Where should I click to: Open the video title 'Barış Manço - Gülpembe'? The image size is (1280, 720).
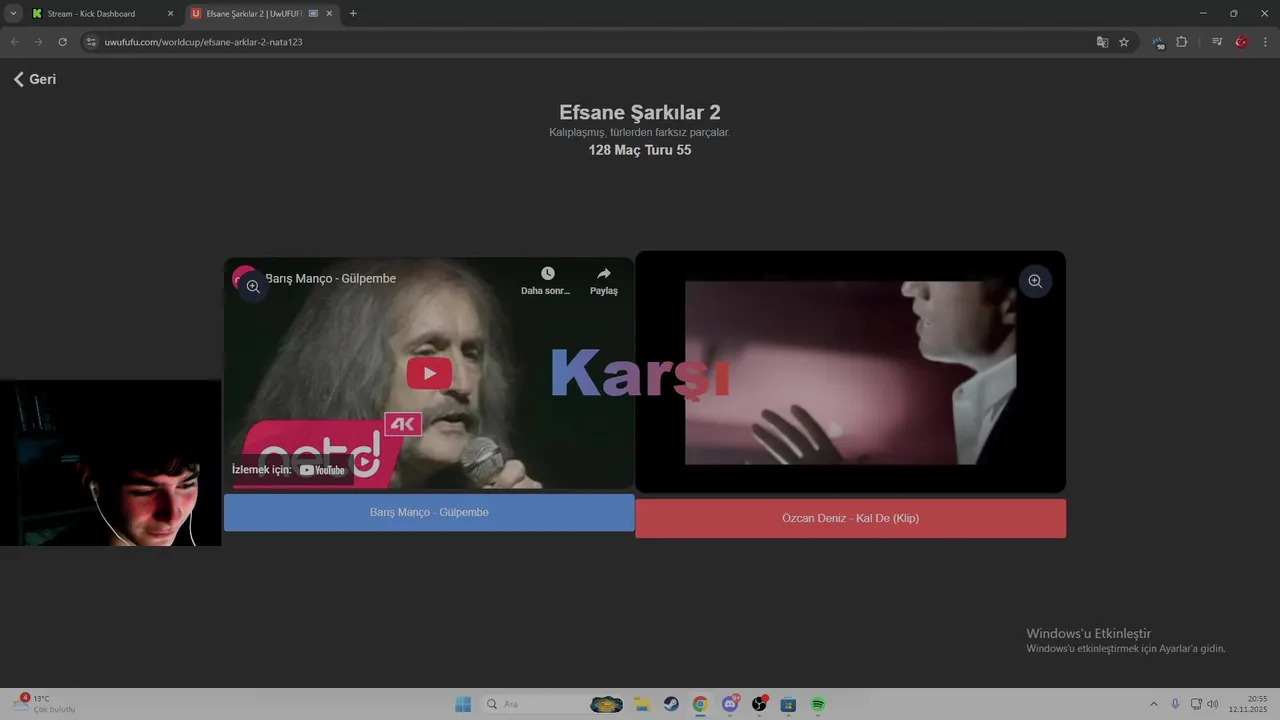(x=331, y=278)
